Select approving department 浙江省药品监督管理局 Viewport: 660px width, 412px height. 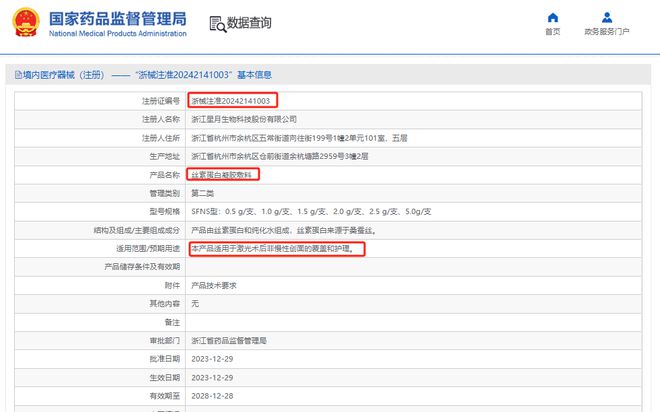[x=229, y=340]
